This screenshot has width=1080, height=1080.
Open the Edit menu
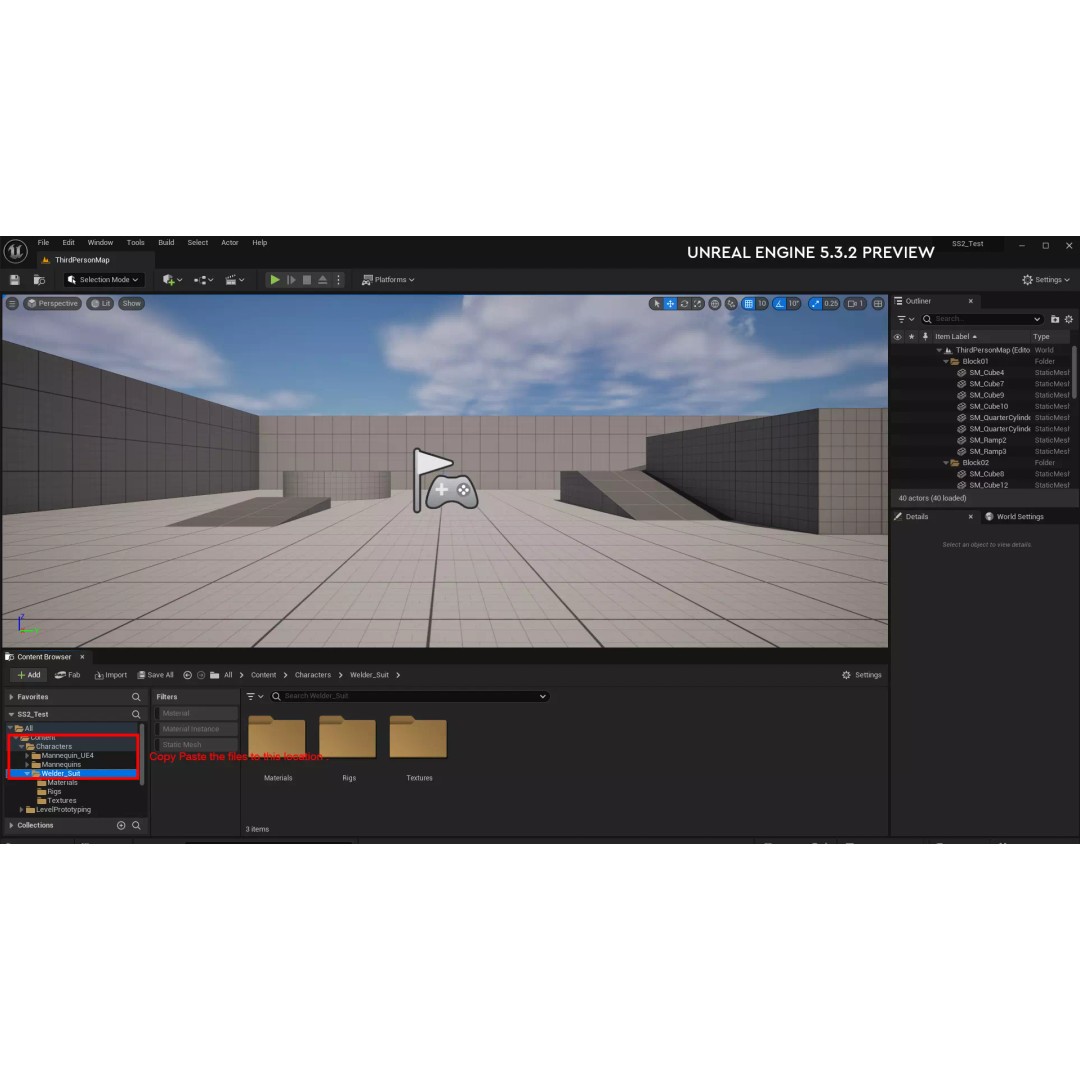click(x=68, y=242)
